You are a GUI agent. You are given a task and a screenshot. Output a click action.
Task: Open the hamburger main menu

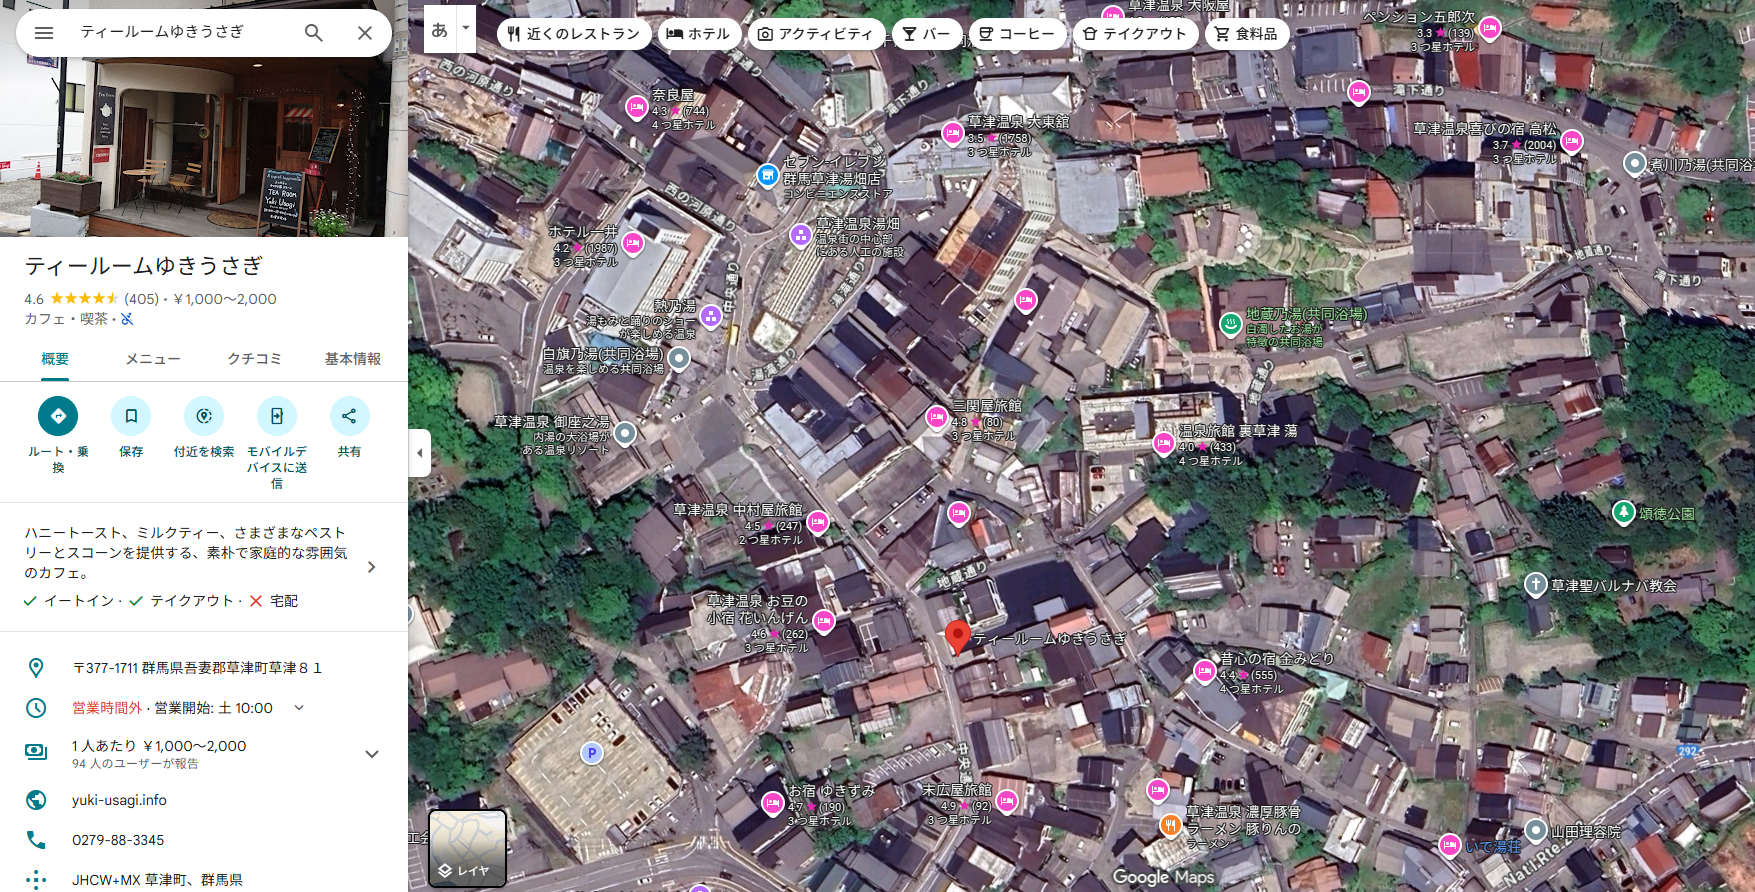click(x=44, y=33)
